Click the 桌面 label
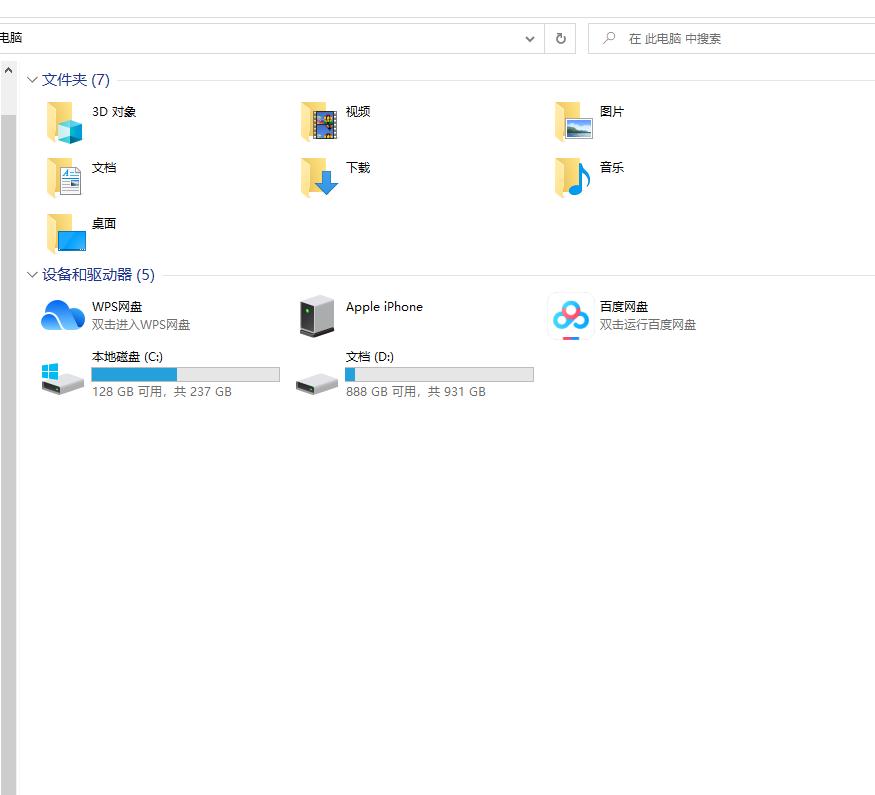Screen dimensions: 875x795 click(104, 224)
